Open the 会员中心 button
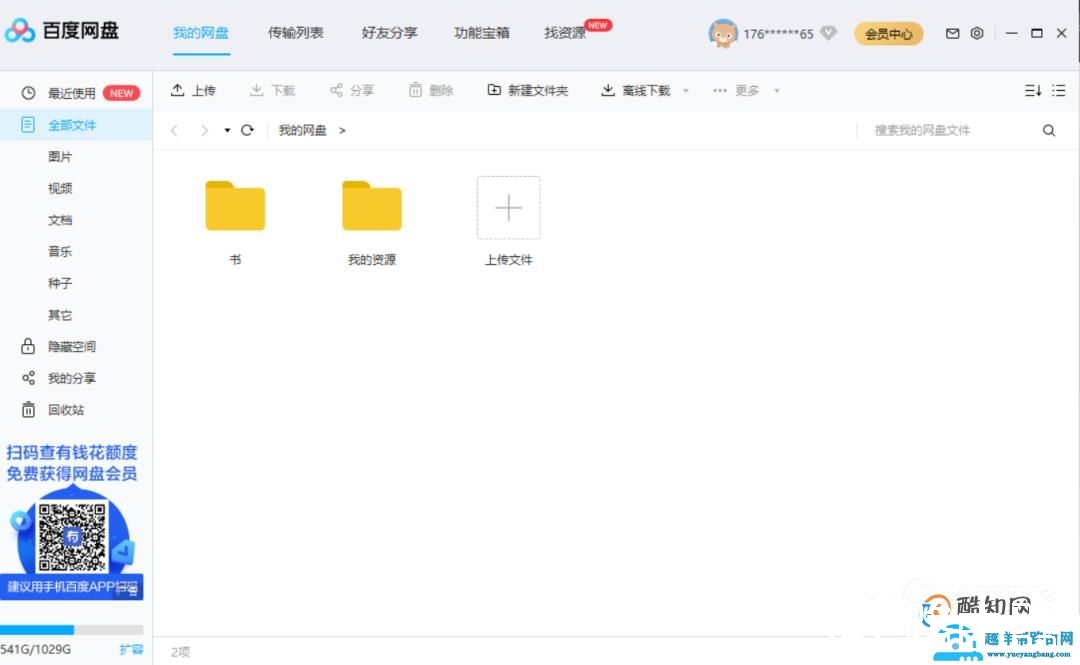The height and width of the screenshot is (665, 1080). tap(889, 34)
